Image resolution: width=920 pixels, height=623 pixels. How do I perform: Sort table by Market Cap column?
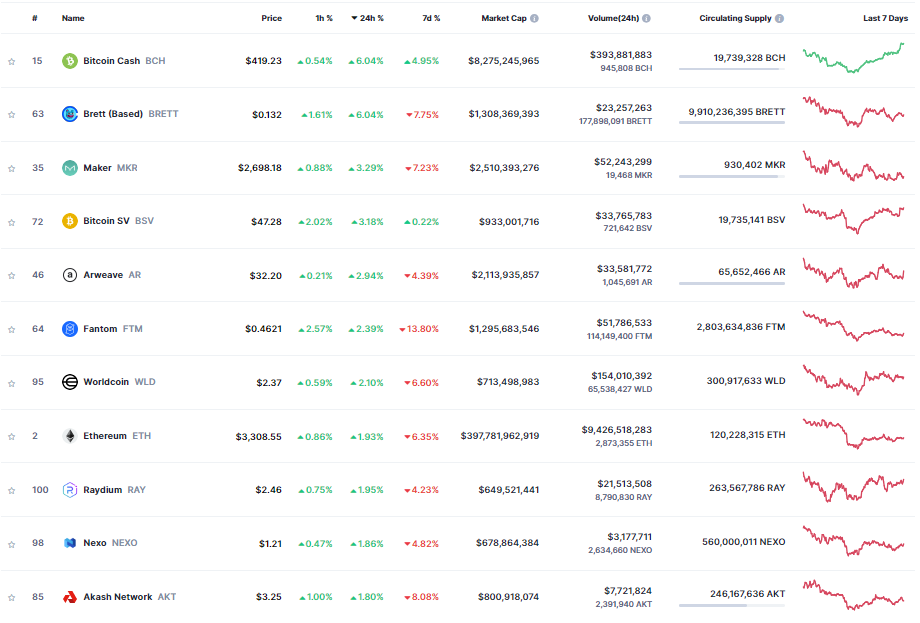504,18
